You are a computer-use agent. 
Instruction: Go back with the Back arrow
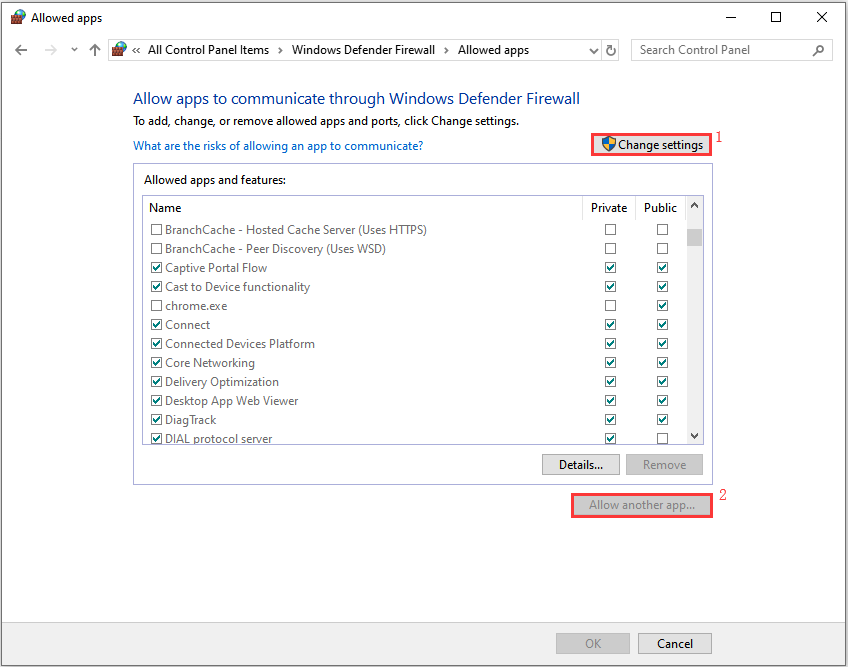(x=21, y=50)
